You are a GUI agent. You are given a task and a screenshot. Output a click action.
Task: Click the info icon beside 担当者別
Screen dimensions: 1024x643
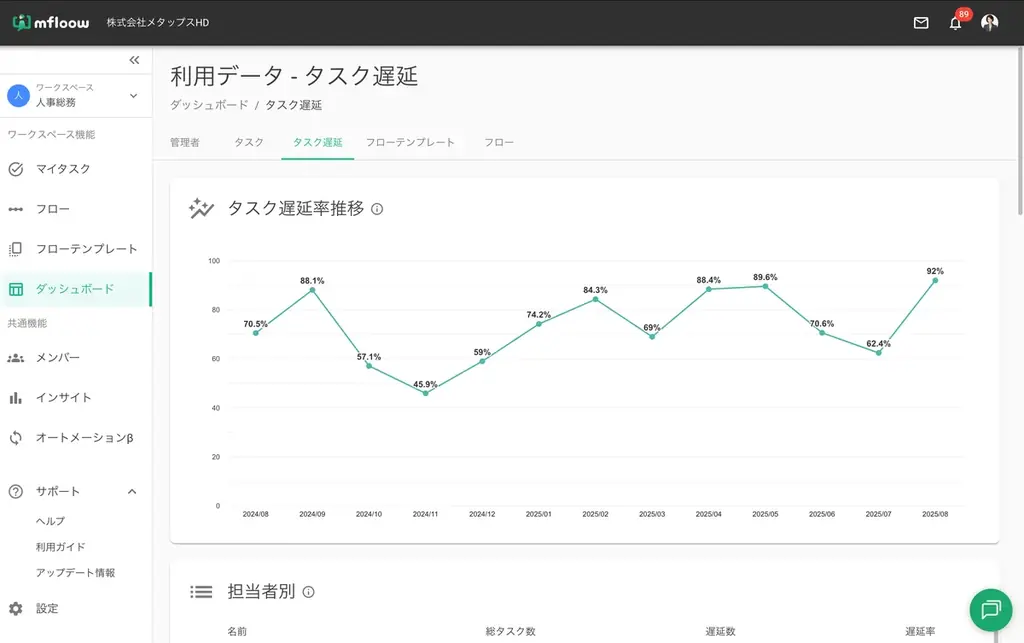coord(308,592)
